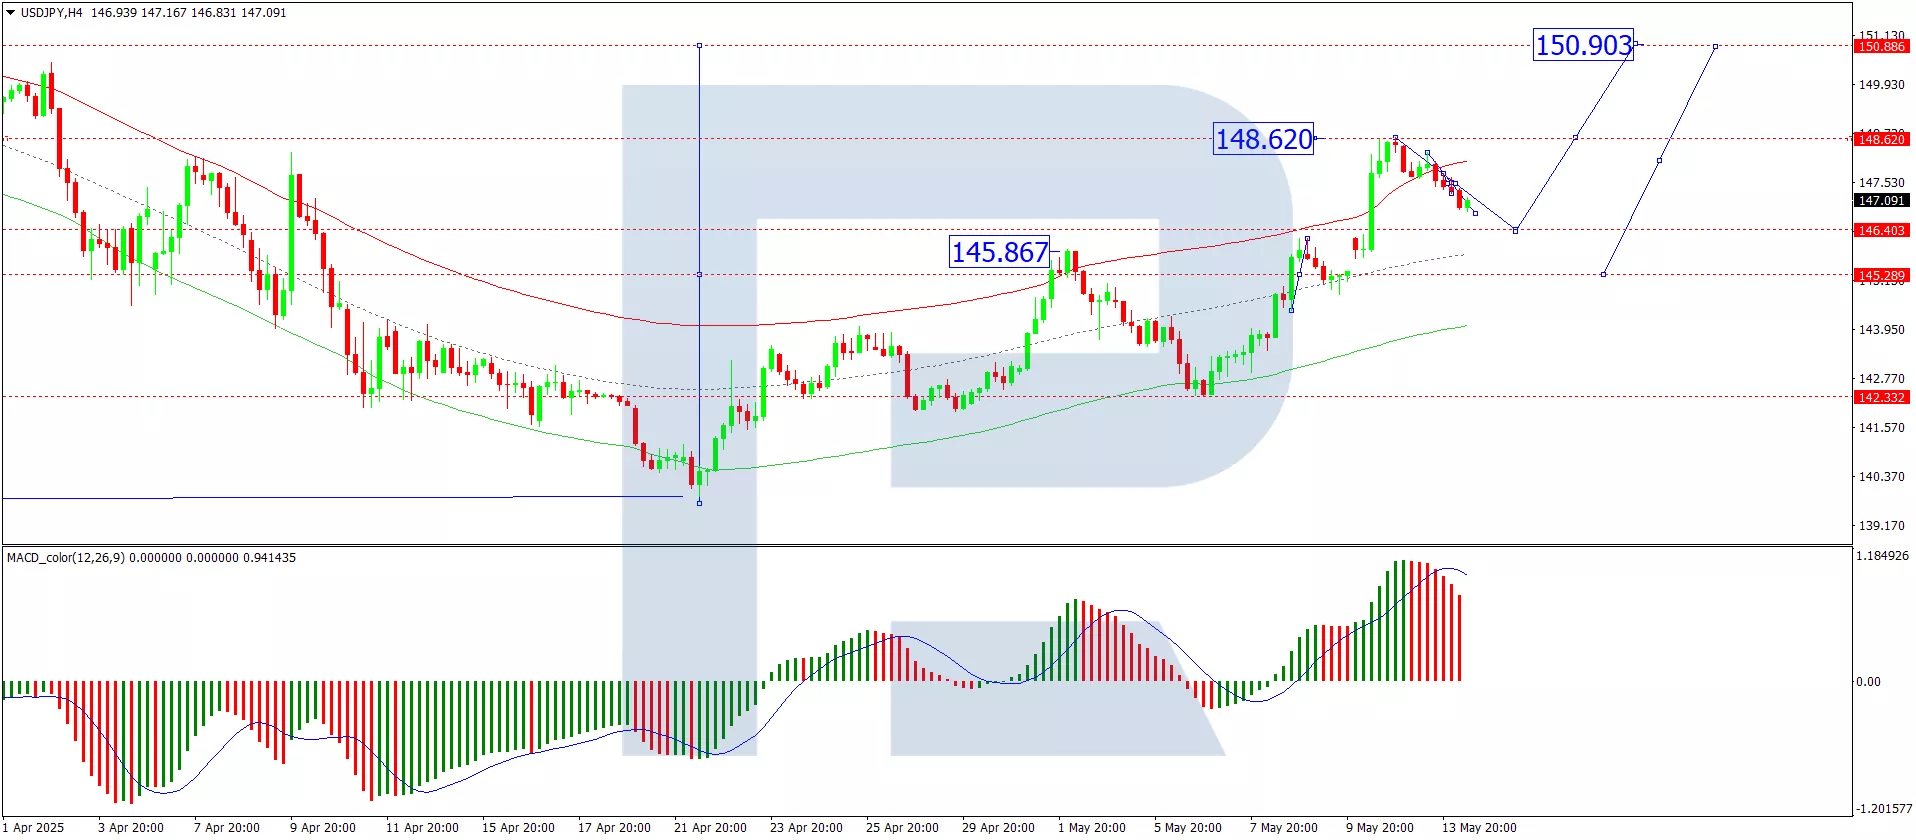Click the red 146.403 price axis tag

pos(1881,230)
